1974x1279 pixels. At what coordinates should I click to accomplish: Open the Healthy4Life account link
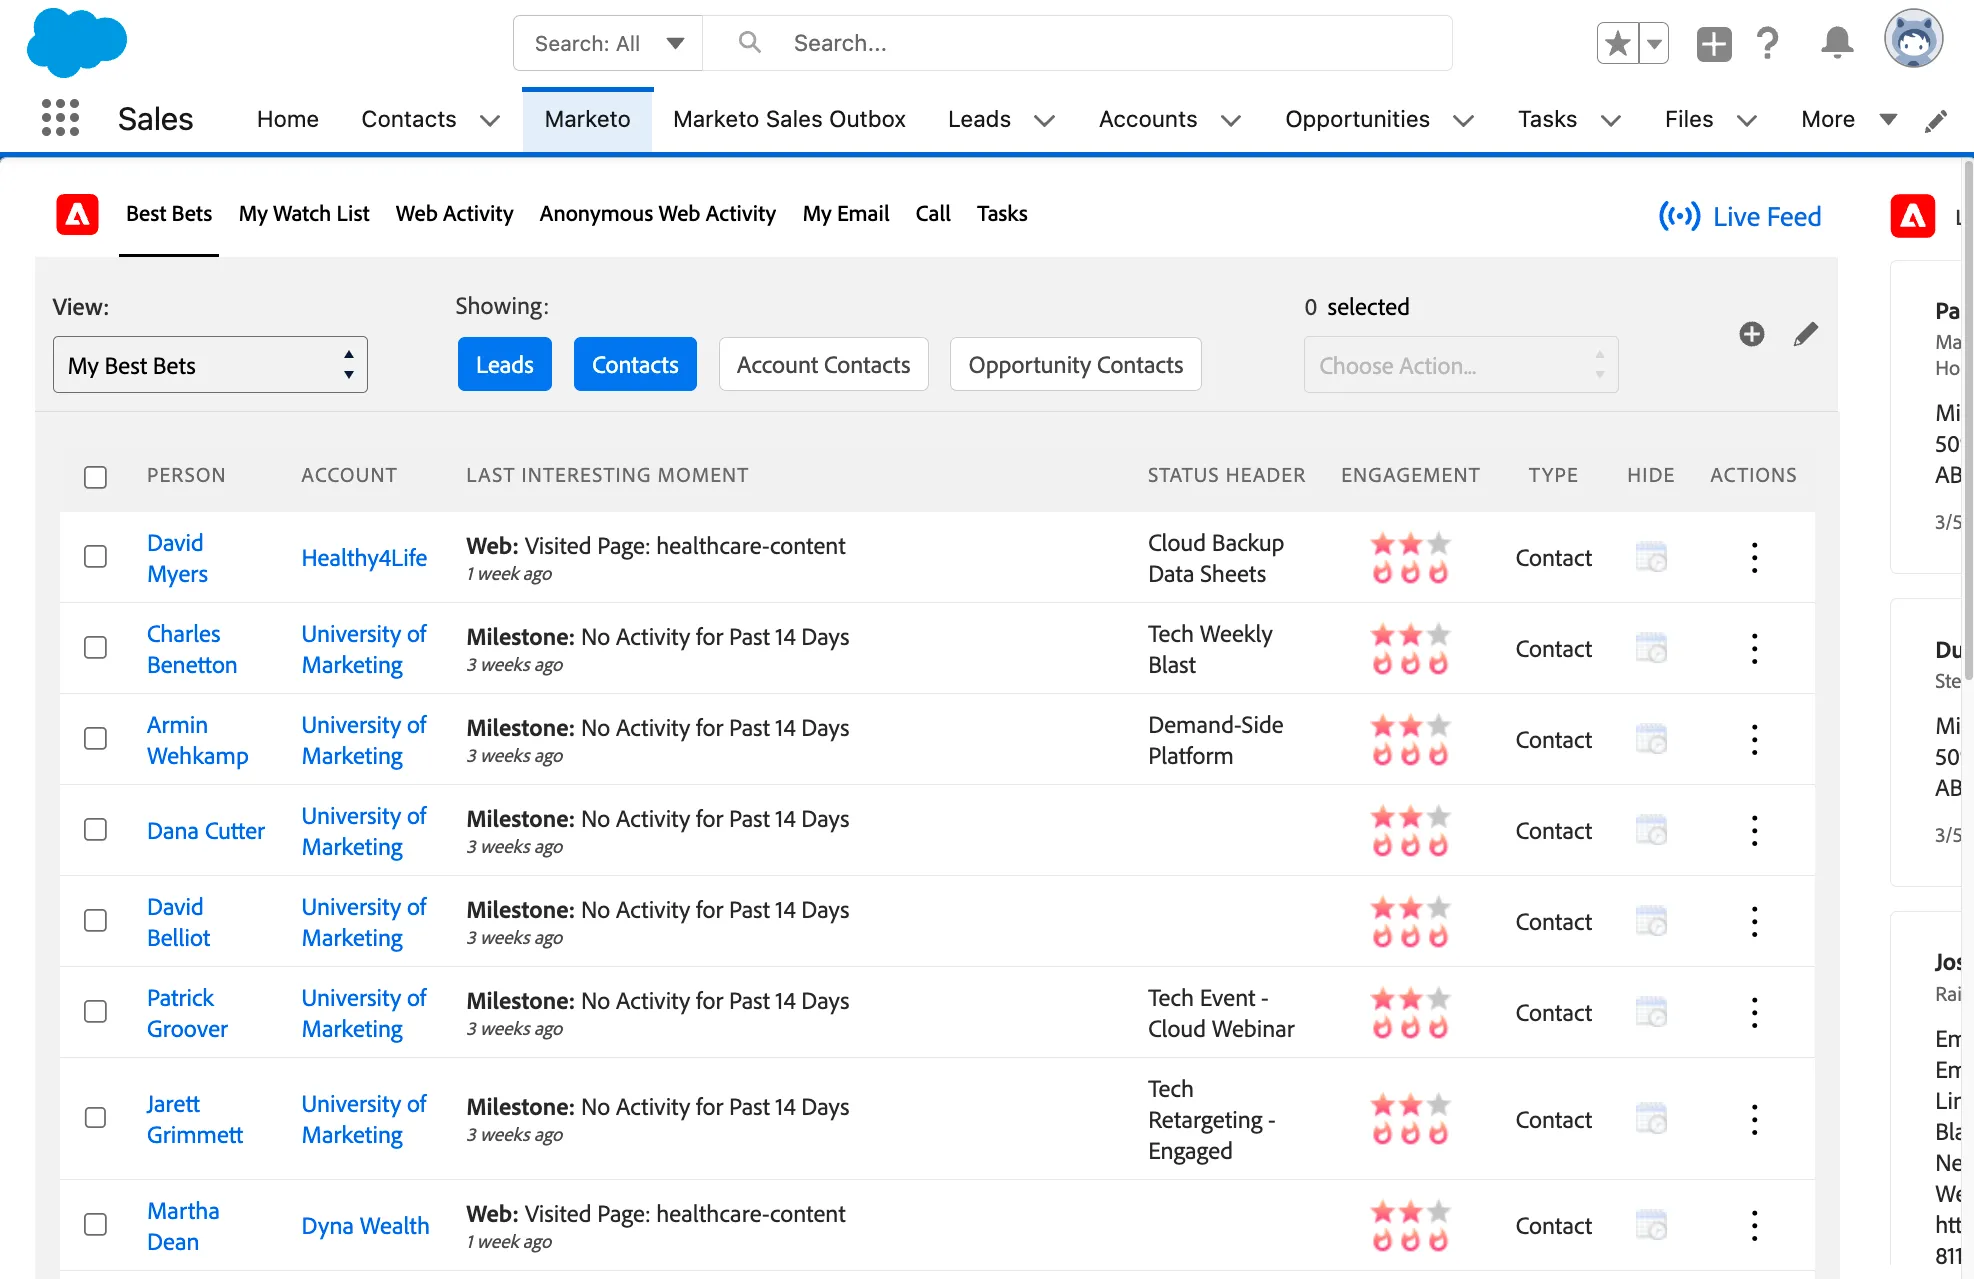point(364,557)
